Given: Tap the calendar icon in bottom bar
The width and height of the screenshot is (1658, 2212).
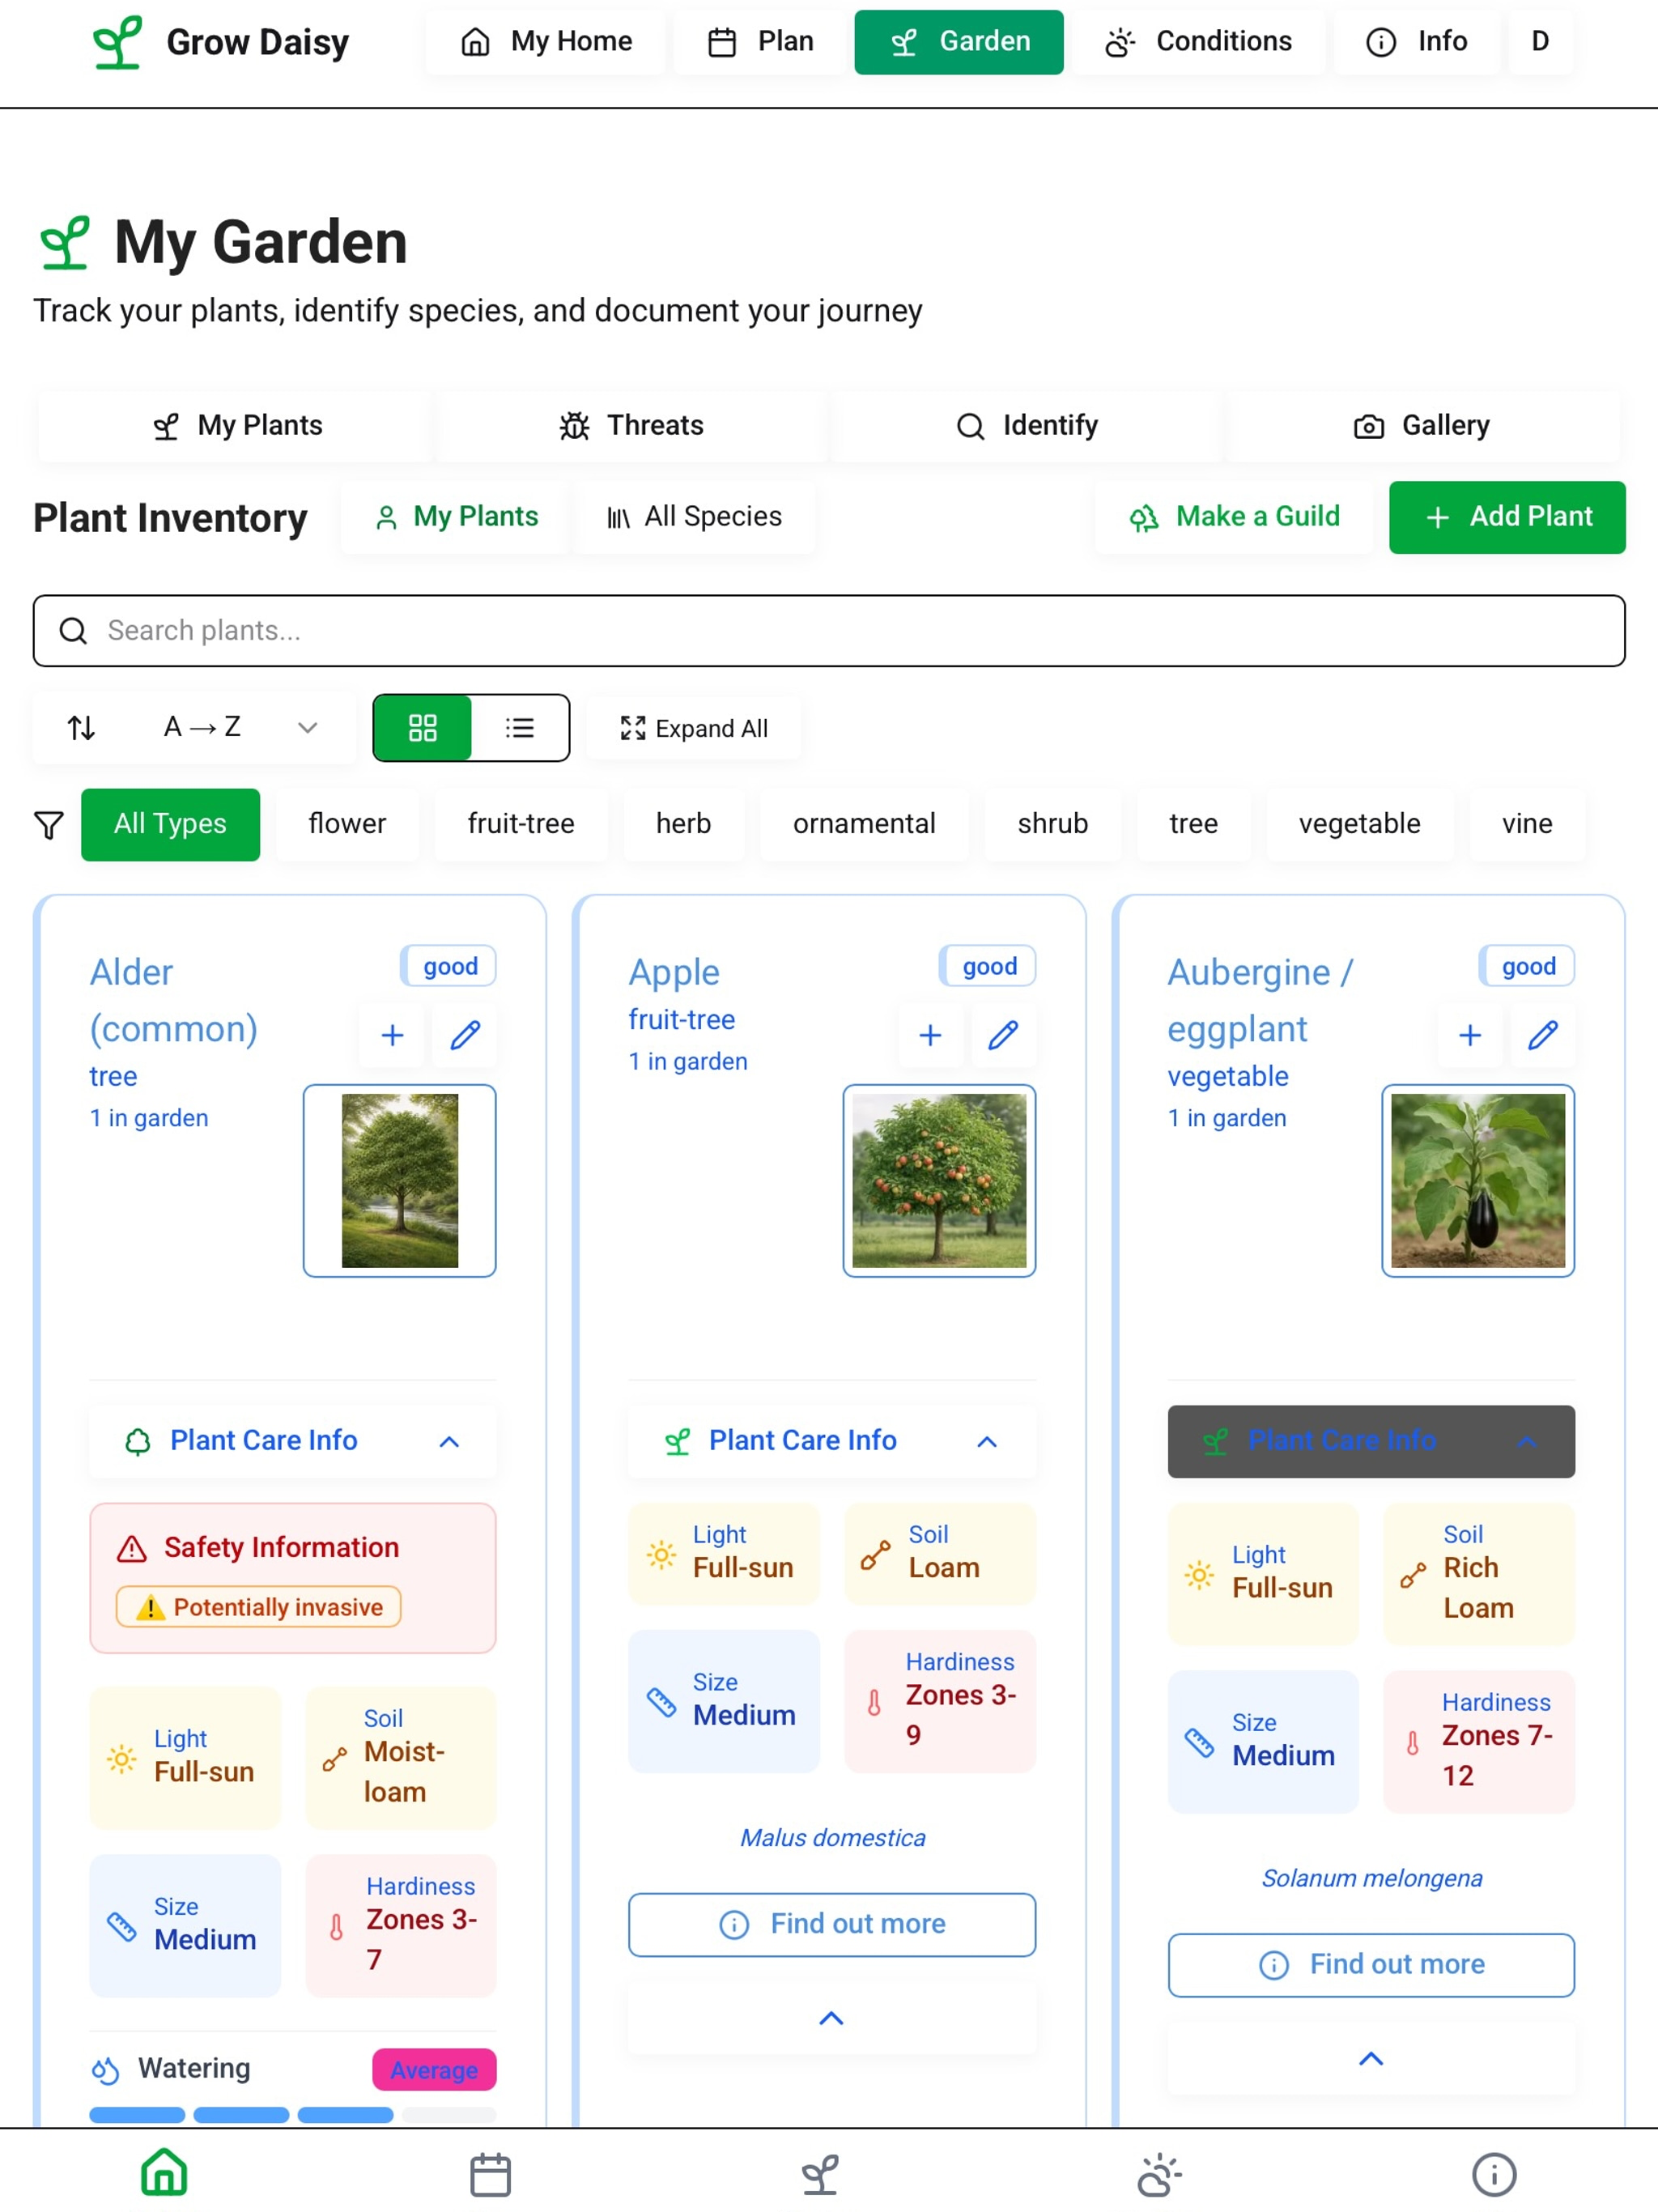Looking at the screenshot, I should coord(491,2174).
